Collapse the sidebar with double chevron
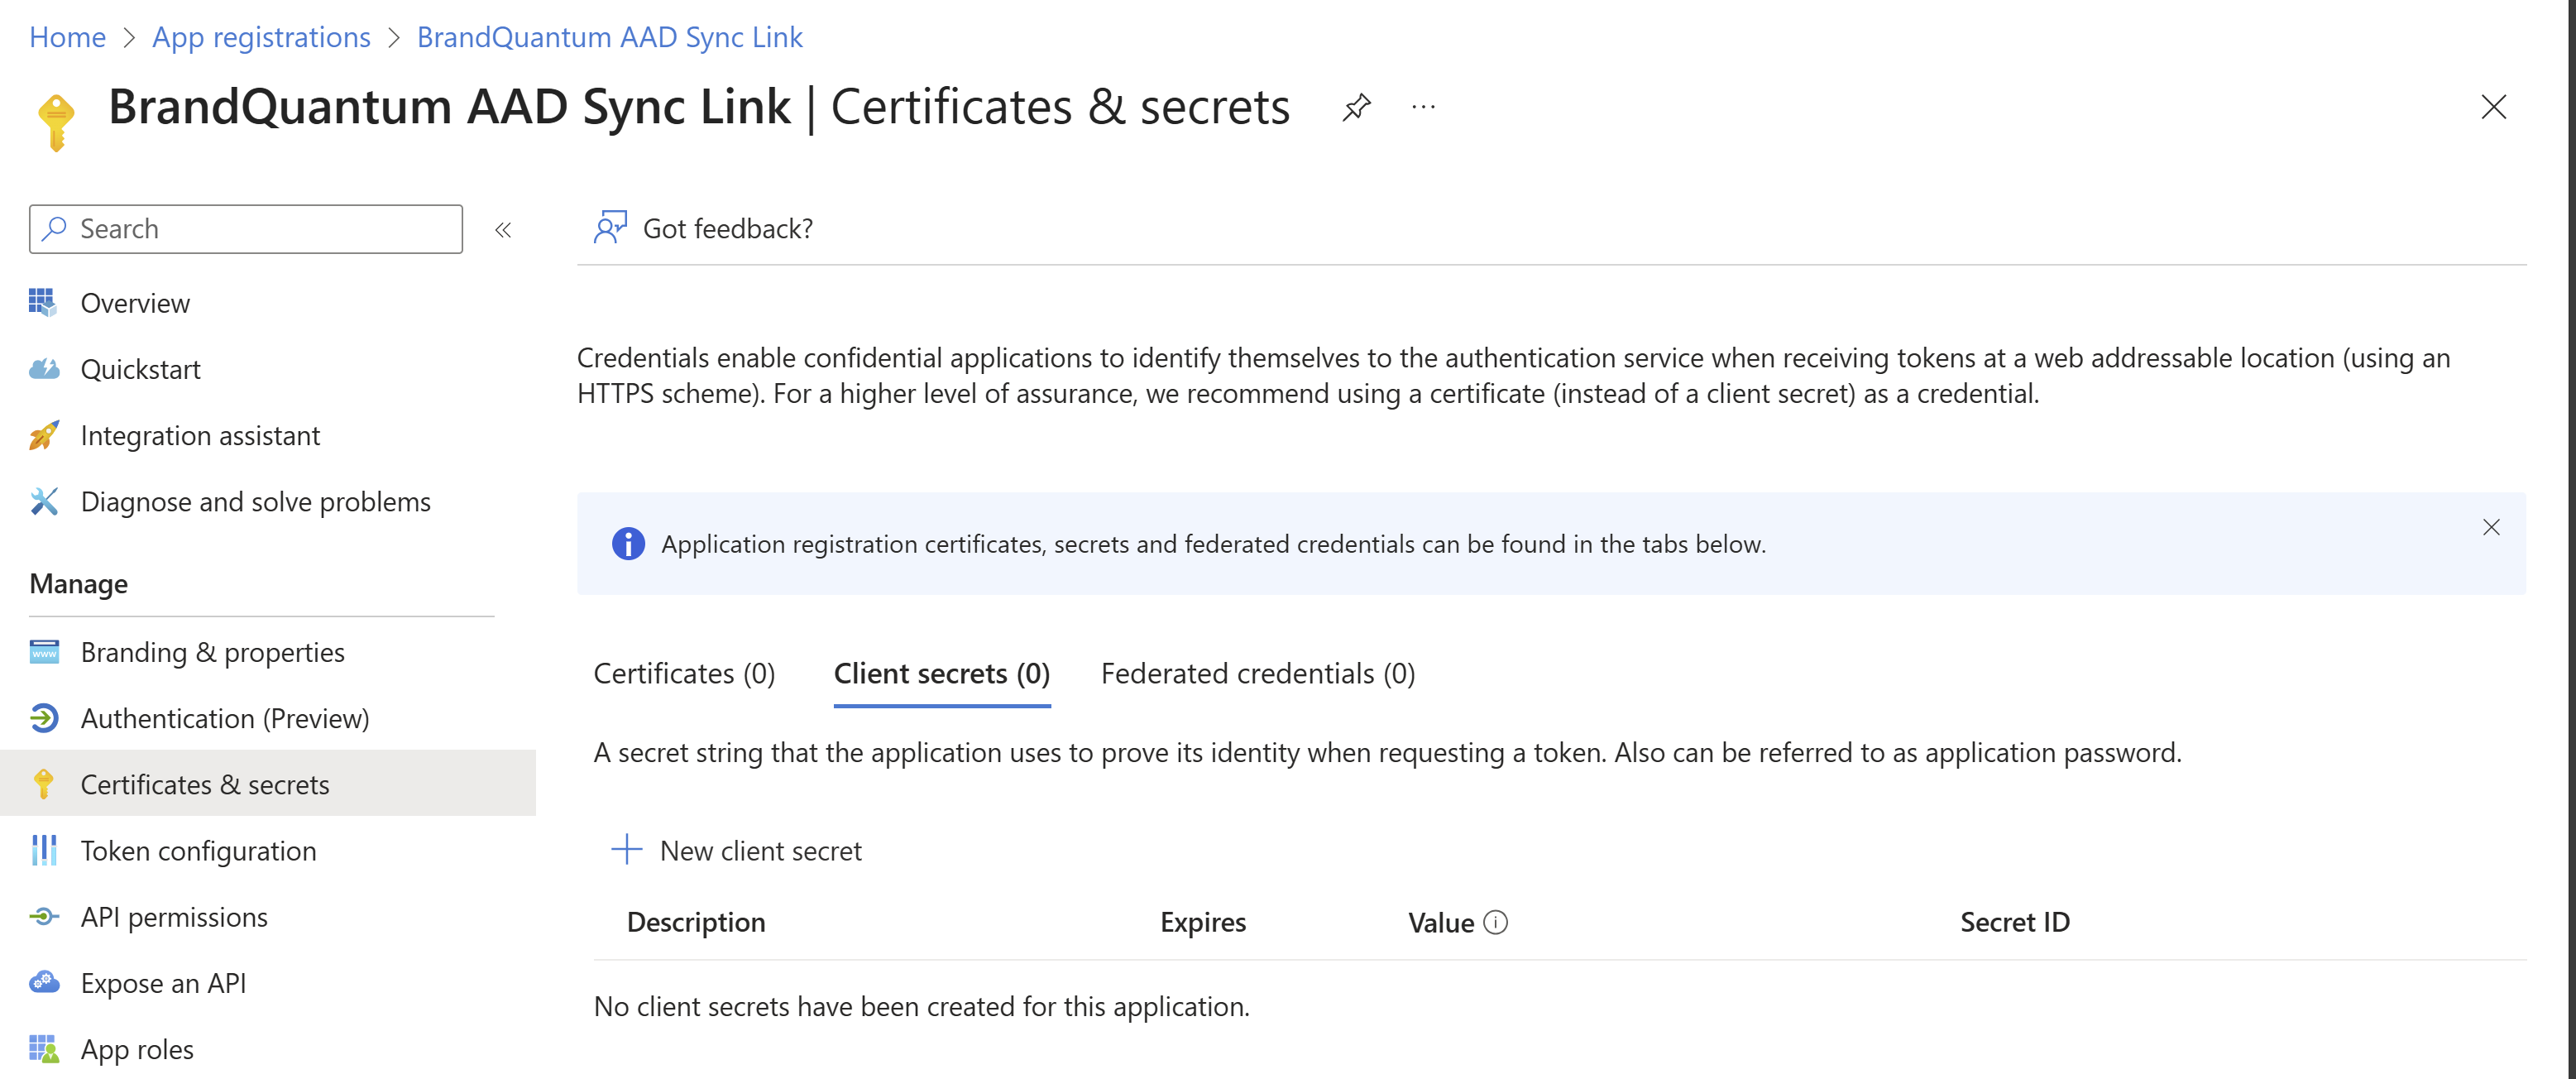Image resolution: width=2576 pixels, height=1079 pixels. [x=503, y=230]
